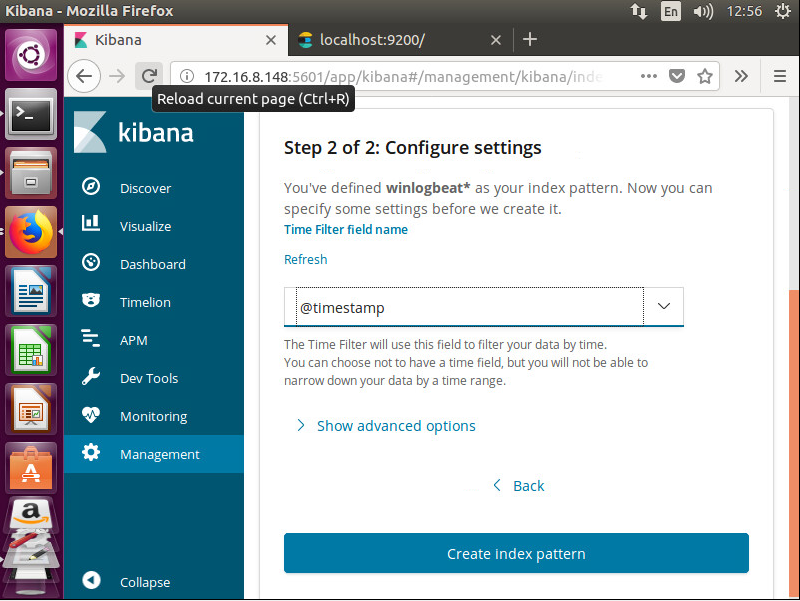Show more toolbar items chevron
800x601 pixels.
pos(741,77)
